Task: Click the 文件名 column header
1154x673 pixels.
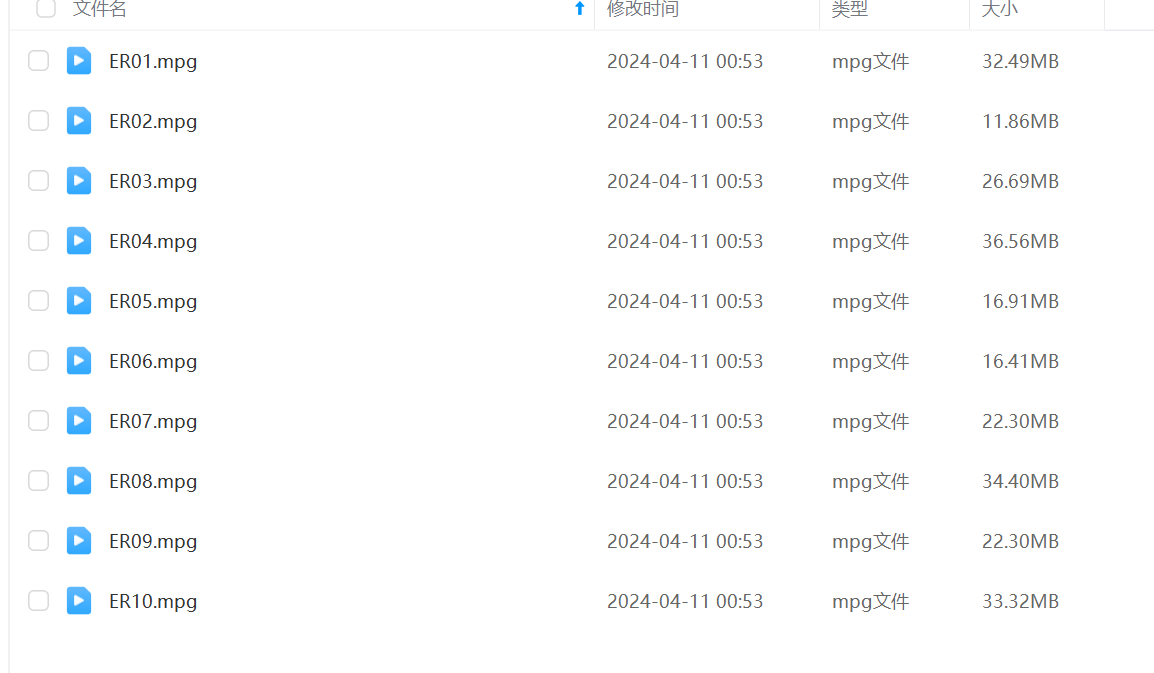Action: [99, 9]
